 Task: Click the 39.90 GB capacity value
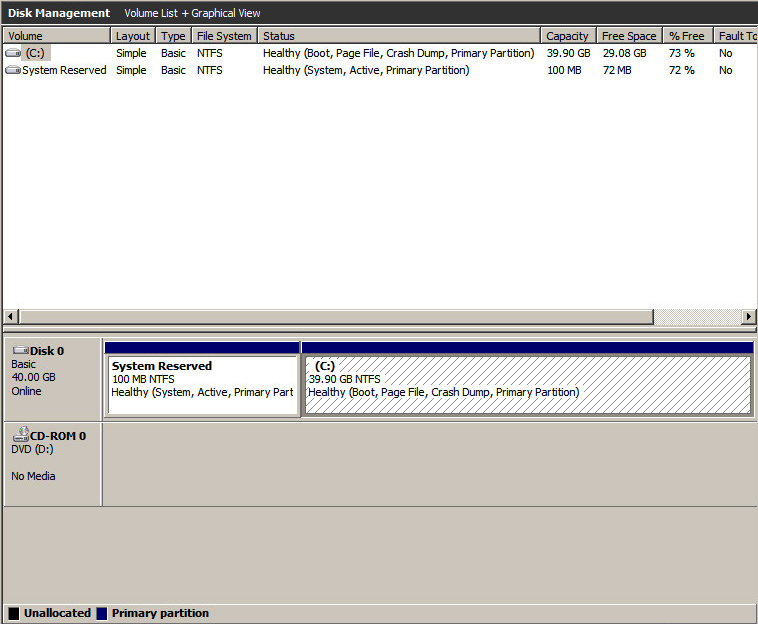(x=568, y=53)
